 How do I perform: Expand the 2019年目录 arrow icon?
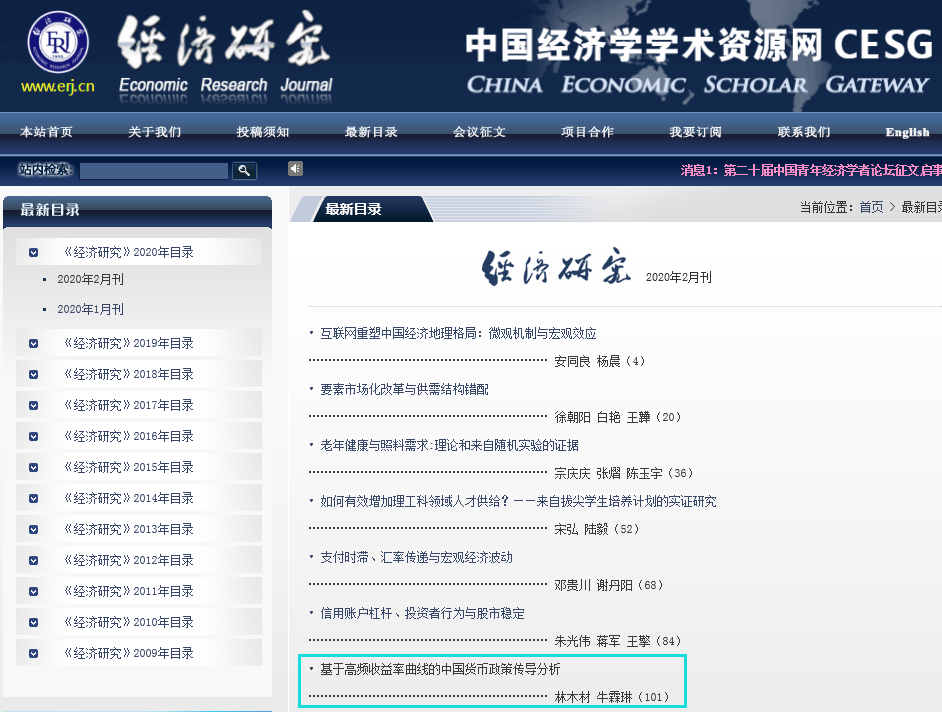pyautogui.click(x=34, y=344)
